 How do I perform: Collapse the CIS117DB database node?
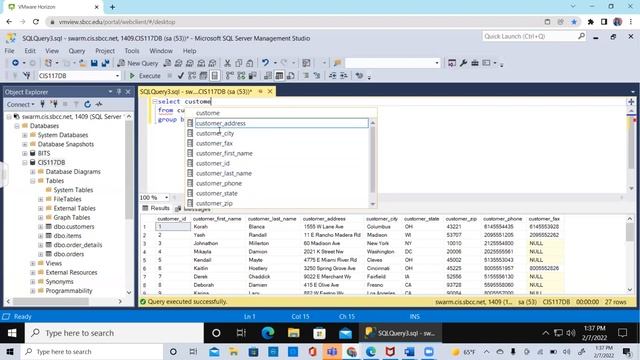24,162
